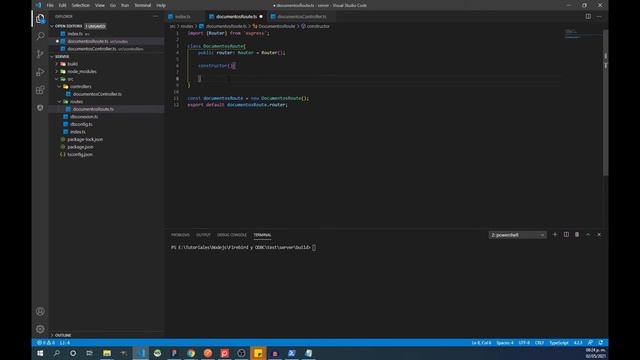640x360 pixels.
Task: Switch to the index.ts editor tab
Action: coord(183,17)
